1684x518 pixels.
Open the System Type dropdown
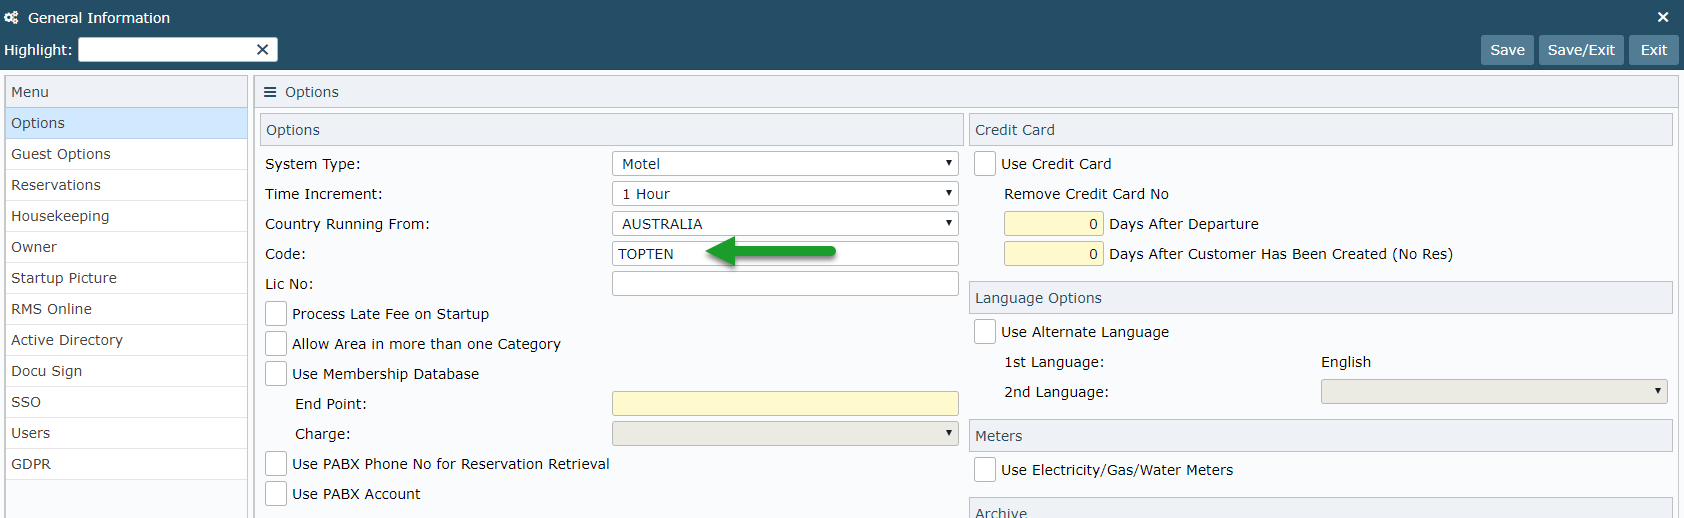[784, 164]
